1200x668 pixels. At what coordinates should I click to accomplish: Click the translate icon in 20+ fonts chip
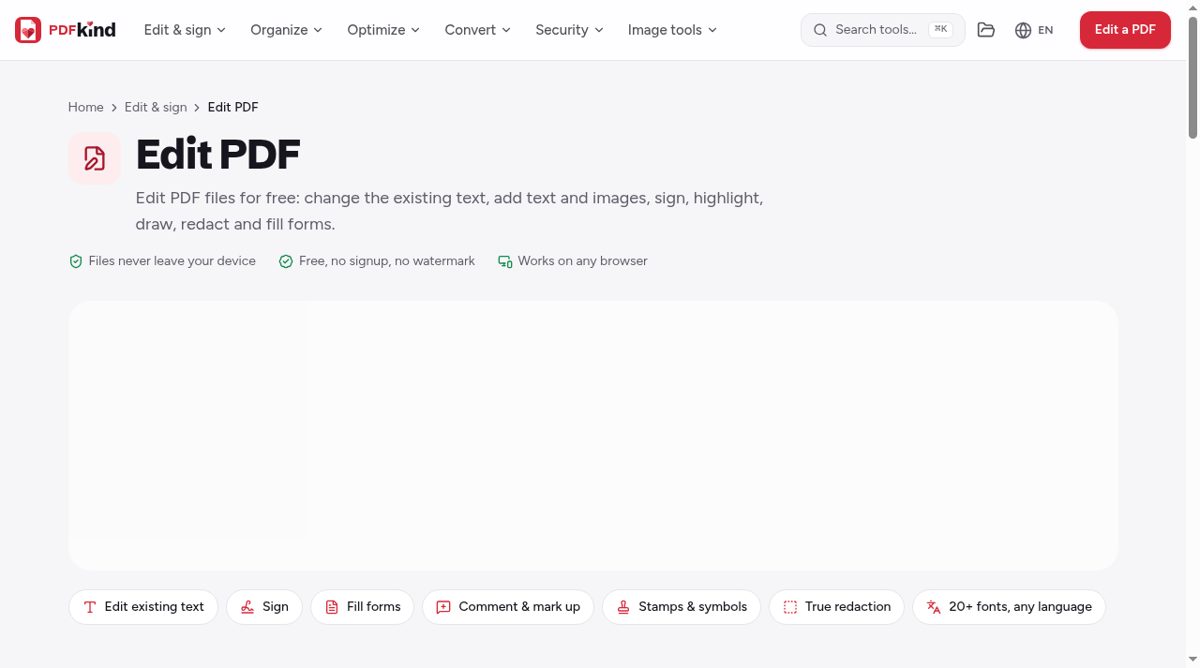tap(934, 607)
